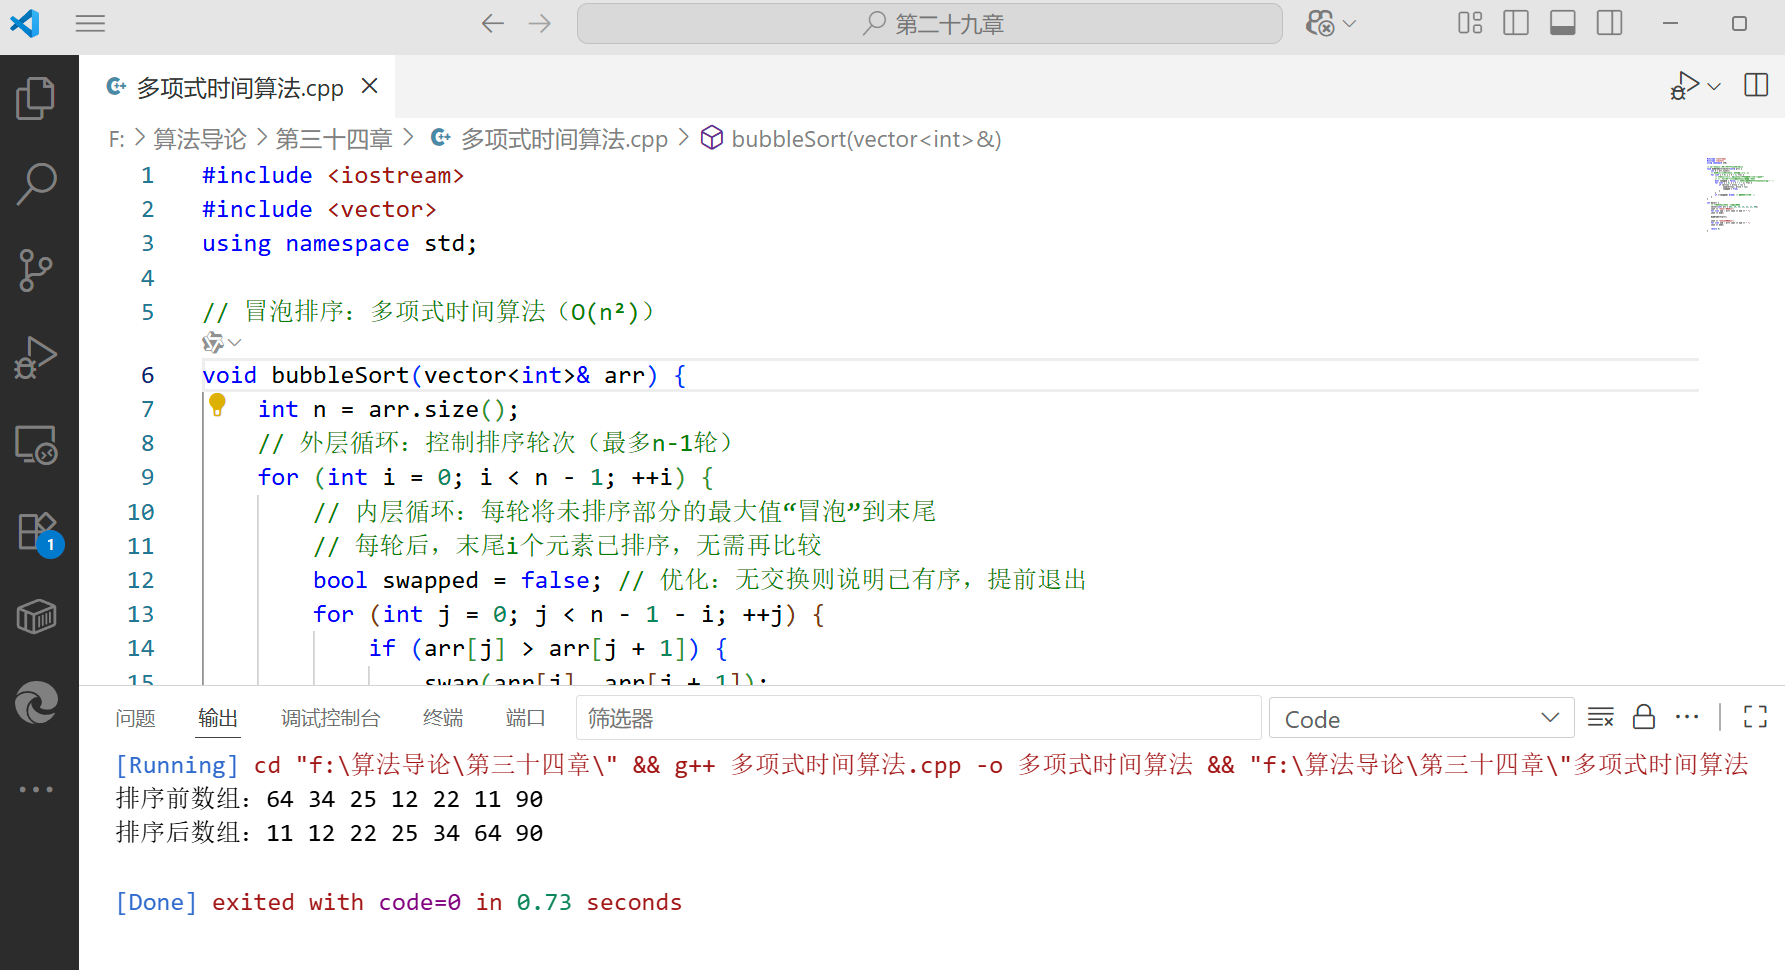Click the "[Running] cd" command output line
1785x970 pixels.
click(x=932, y=765)
